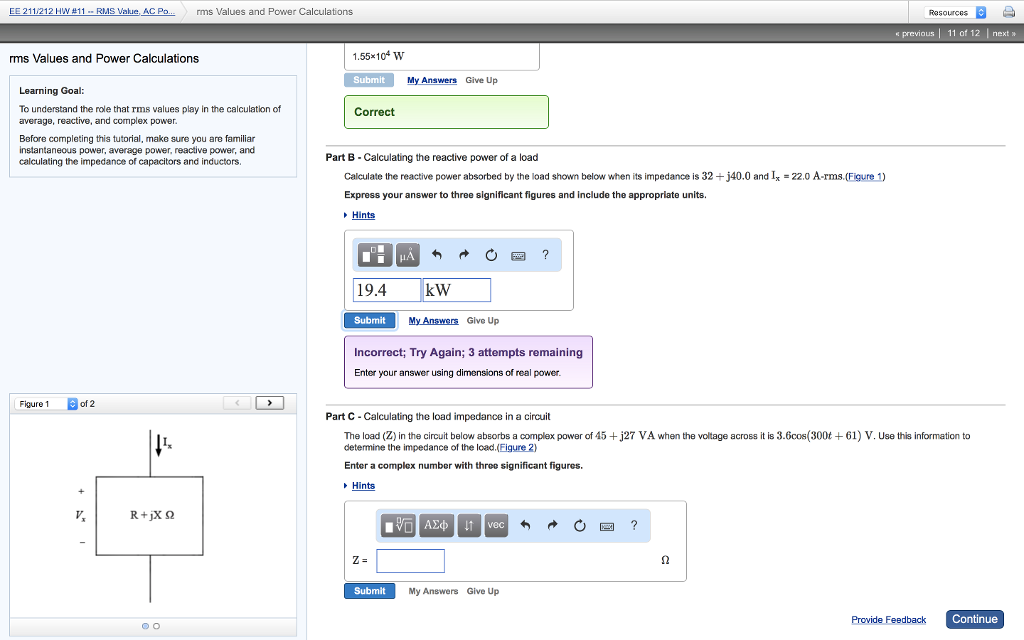Open the keyboard shortcuts icon in Part B
This screenshot has width=1024, height=640.
518,255
